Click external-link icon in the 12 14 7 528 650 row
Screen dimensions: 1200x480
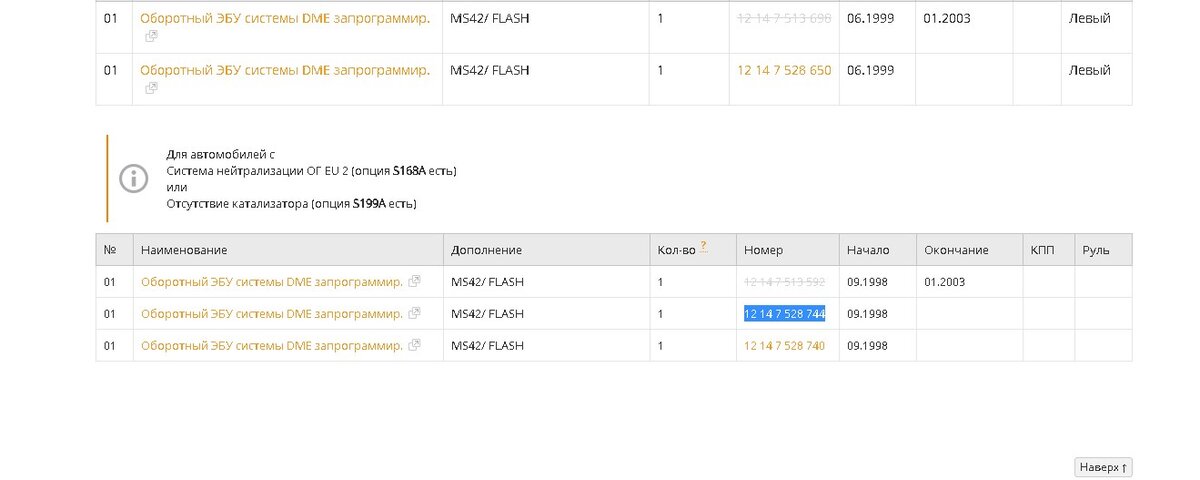click(151, 88)
